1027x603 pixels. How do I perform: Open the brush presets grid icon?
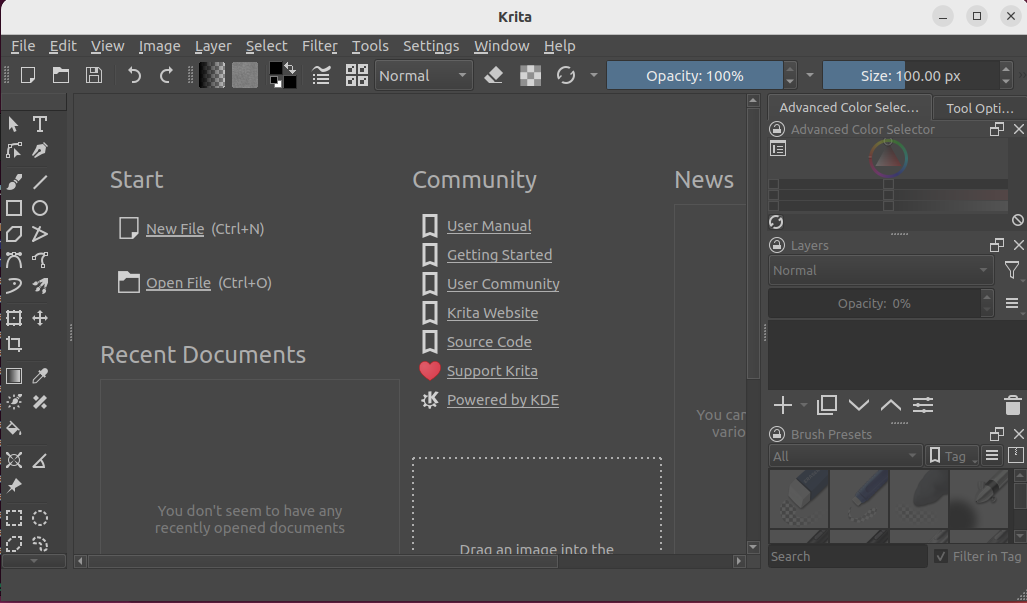357,75
